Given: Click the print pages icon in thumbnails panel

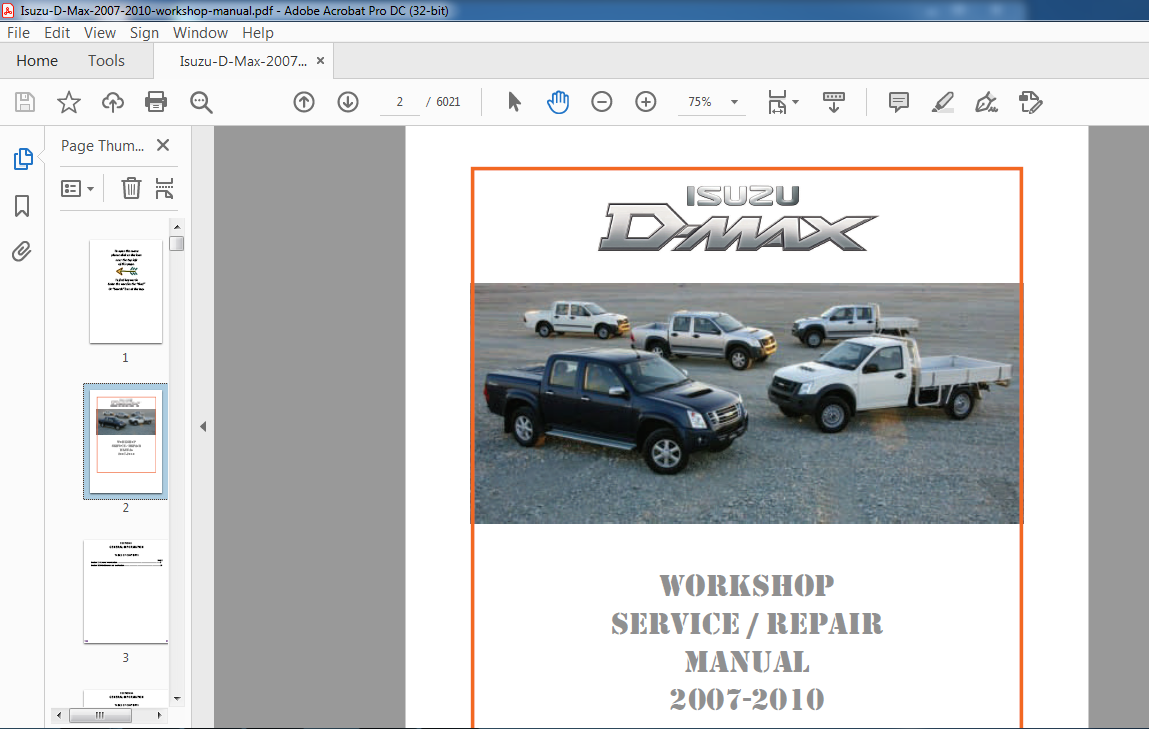Looking at the screenshot, I should point(164,188).
